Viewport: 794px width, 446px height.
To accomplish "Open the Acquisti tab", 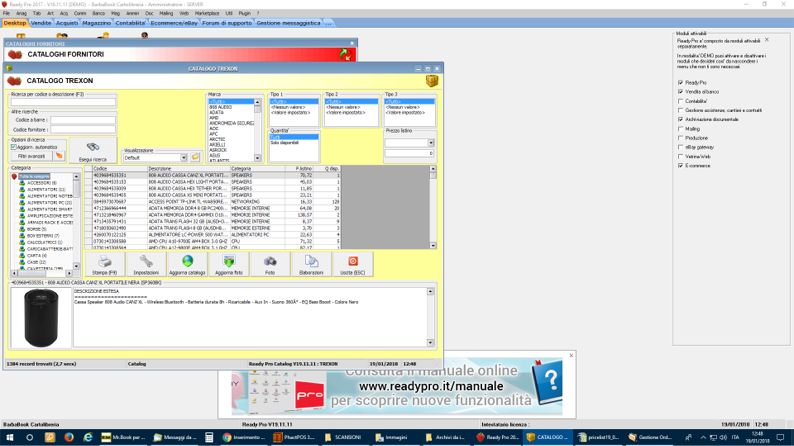I will click(67, 23).
